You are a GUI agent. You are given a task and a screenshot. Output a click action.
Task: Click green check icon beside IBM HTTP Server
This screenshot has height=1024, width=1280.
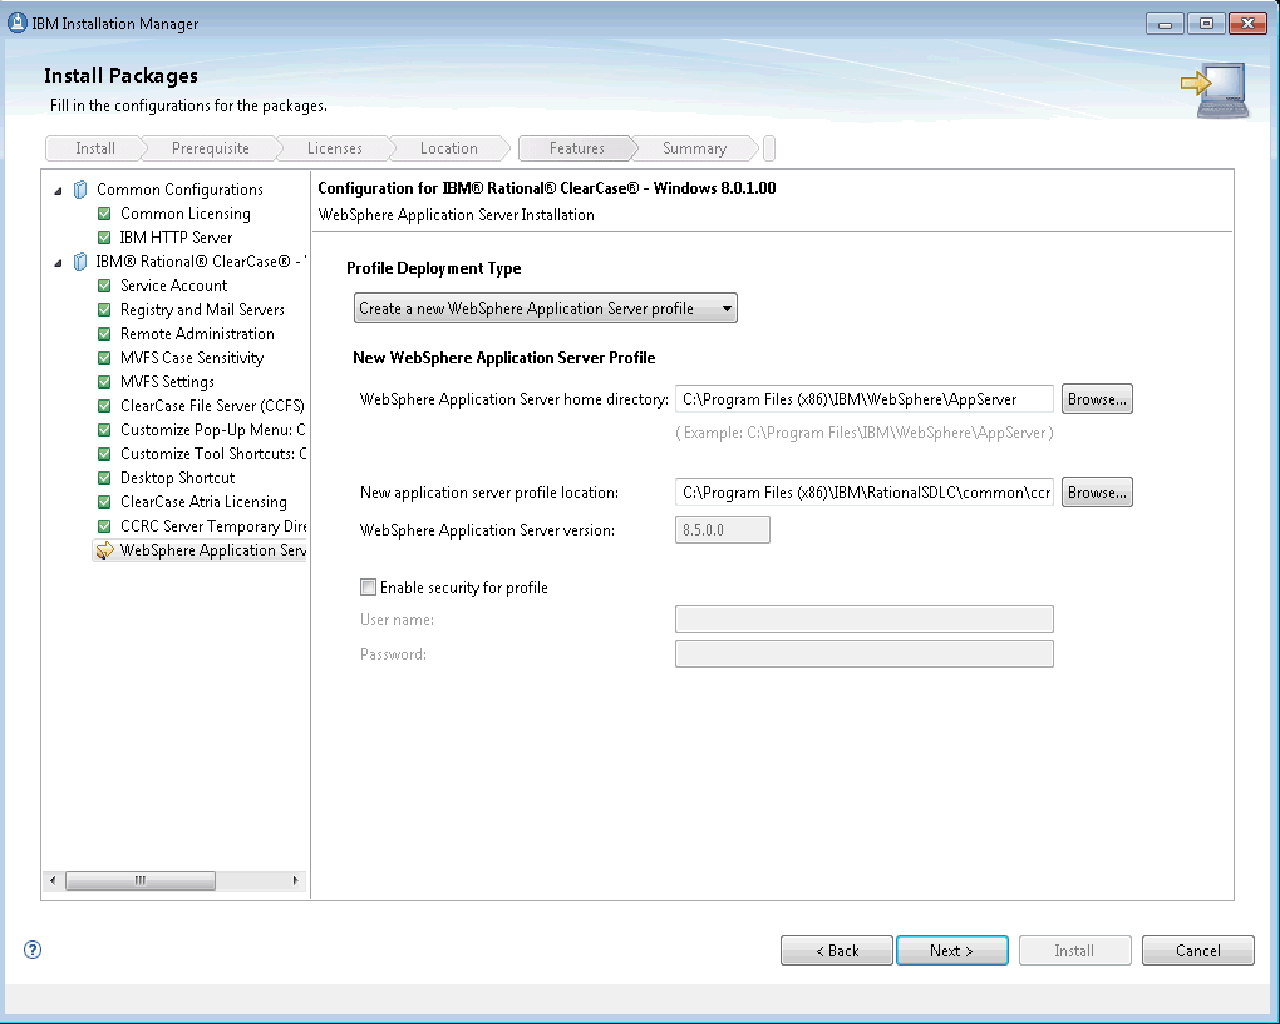tap(104, 237)
